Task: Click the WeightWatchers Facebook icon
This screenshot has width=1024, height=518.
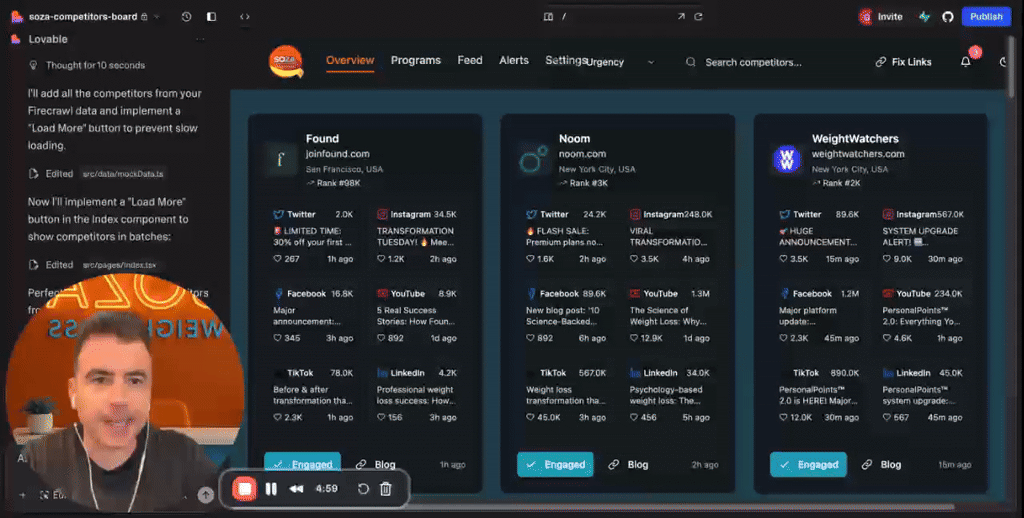Action: click(784, 293)
